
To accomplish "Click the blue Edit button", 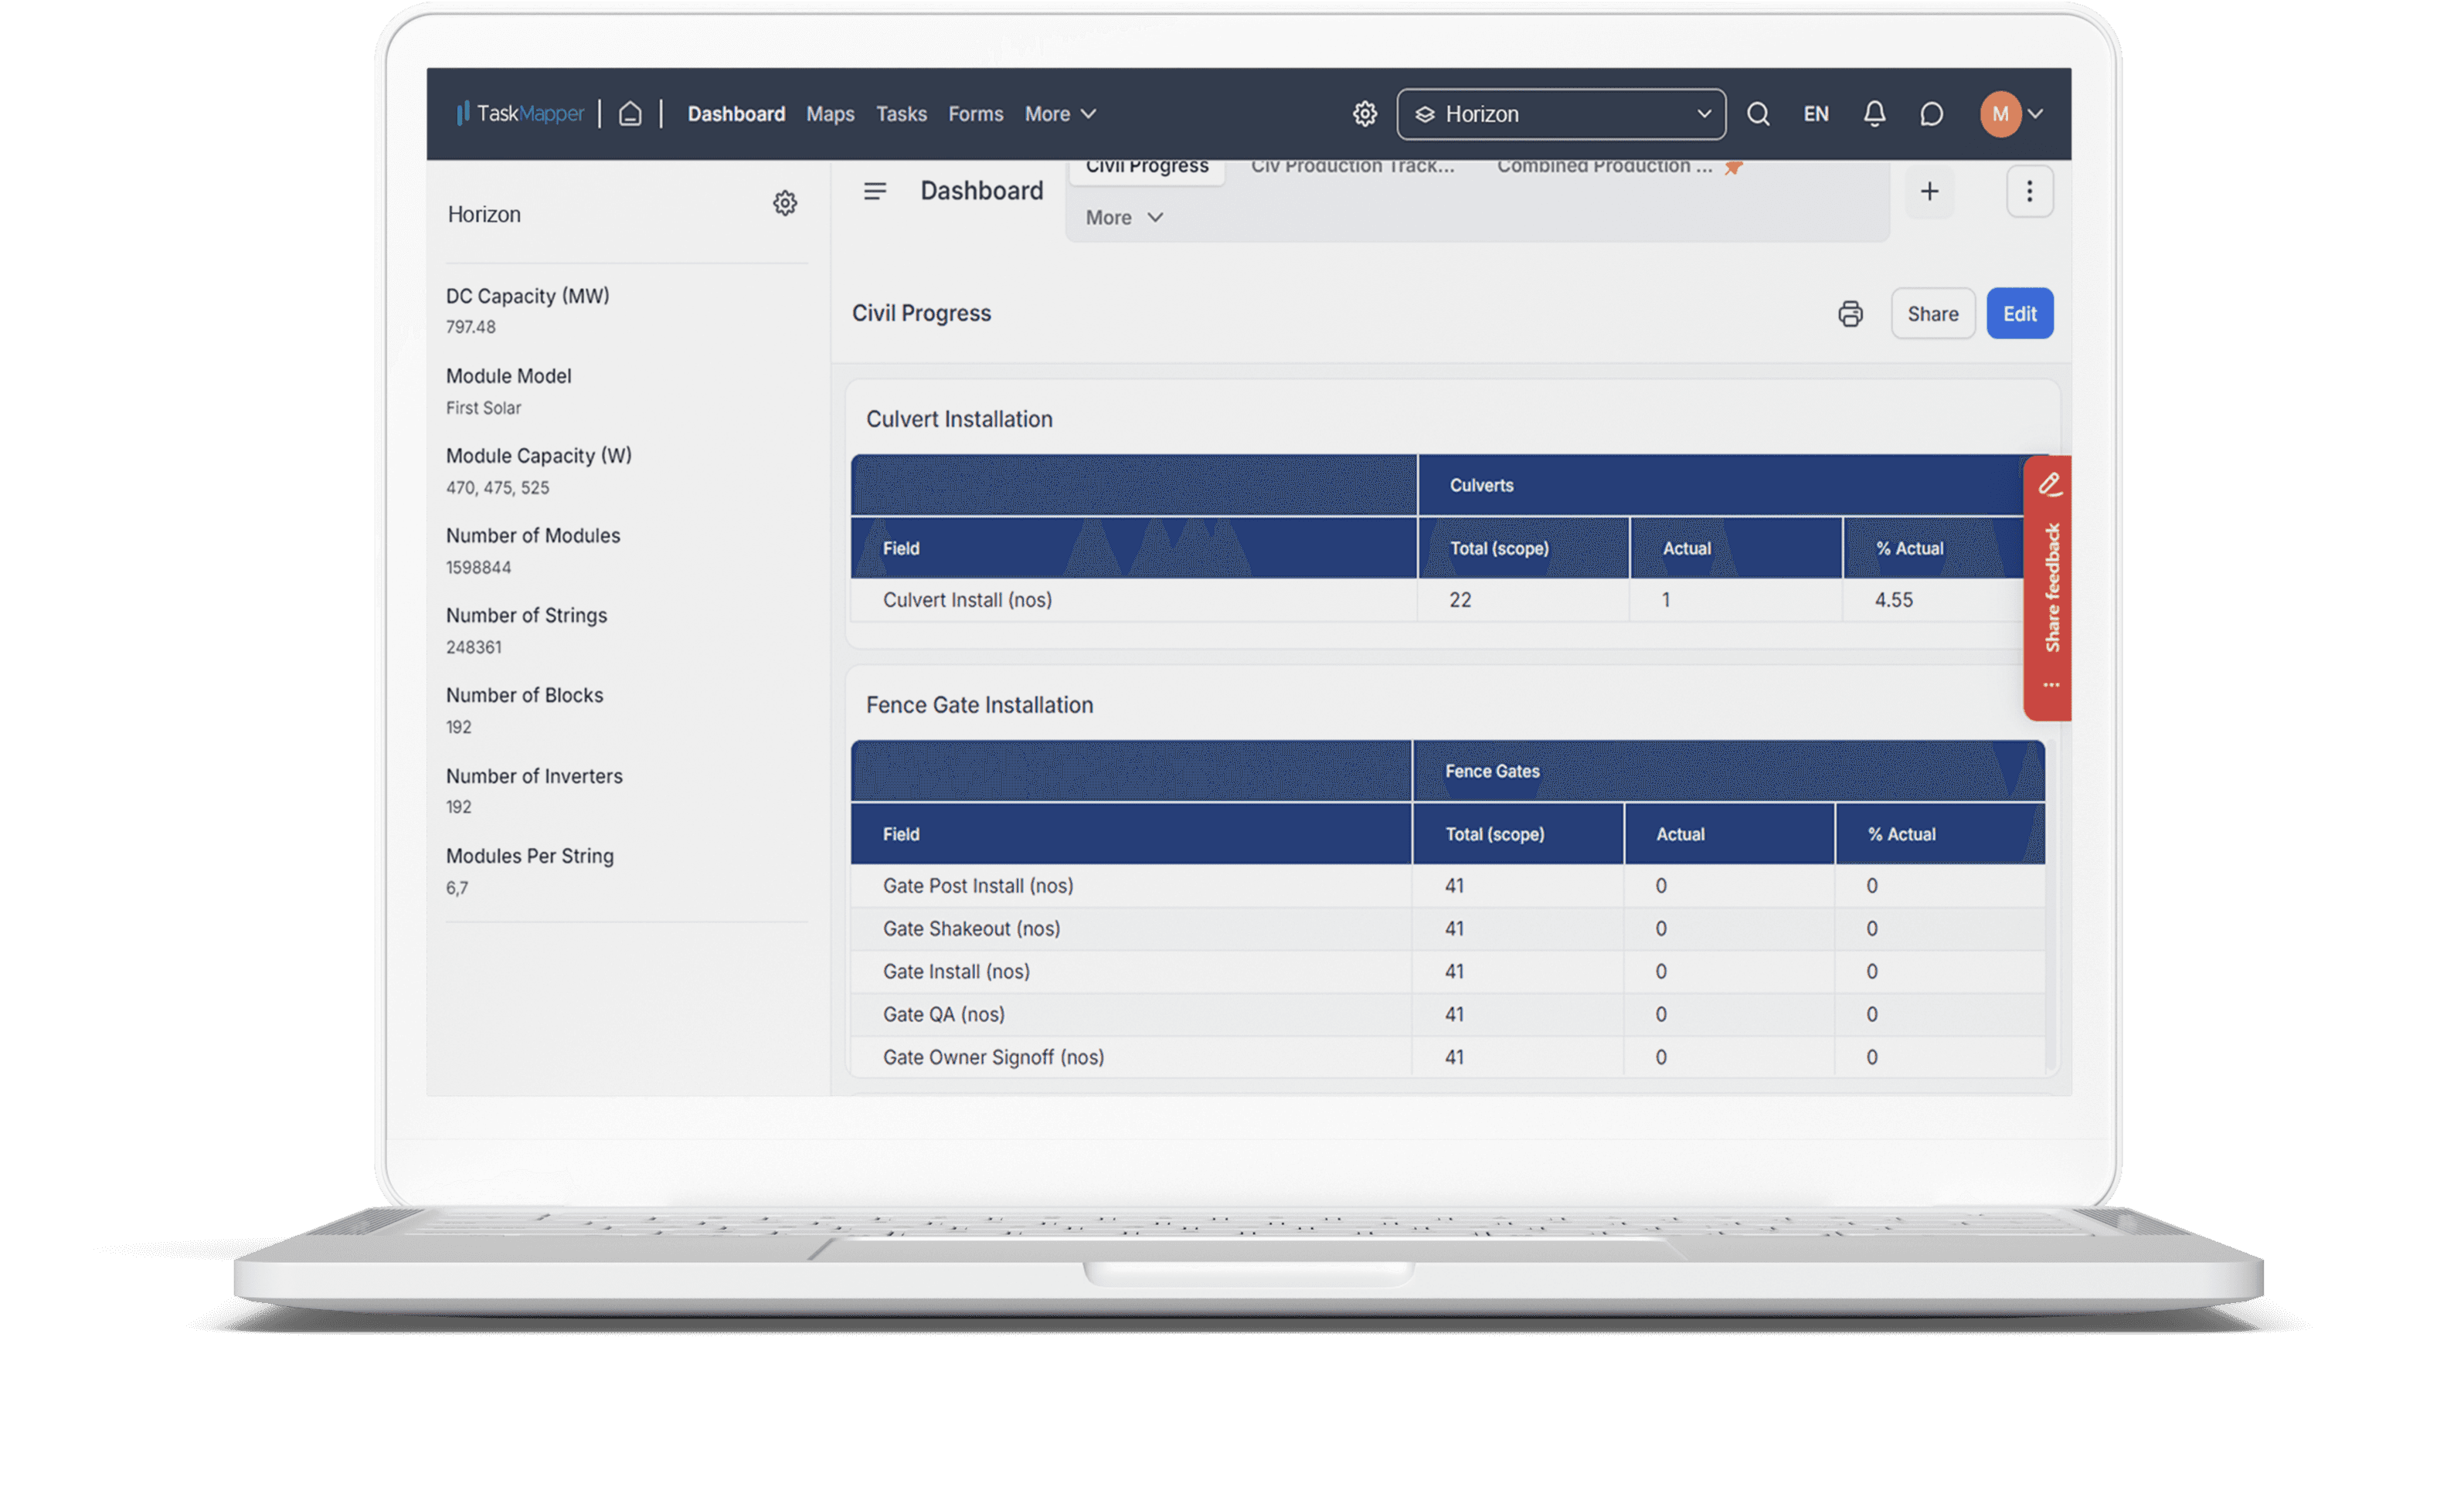I will click(2019, 314).
